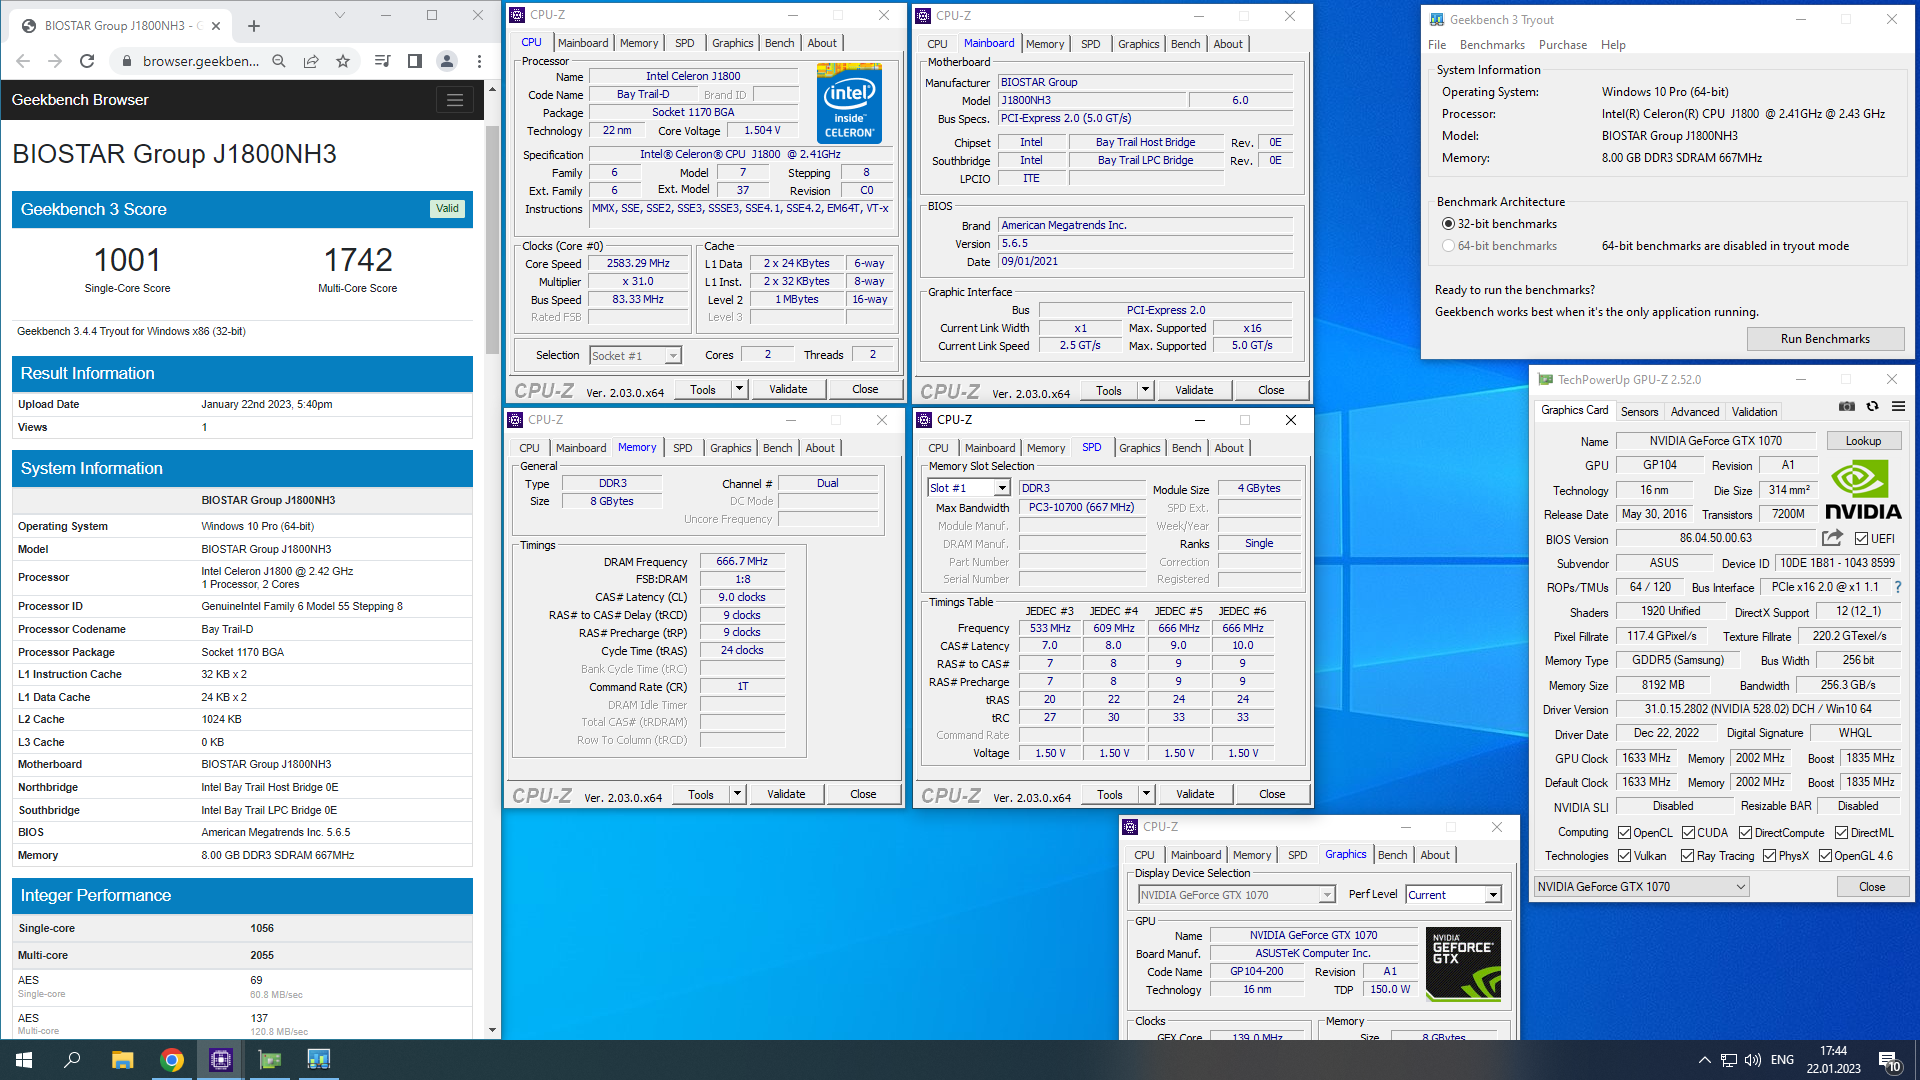1920x1080 pixels.
Task: Open the Geekbench 3 Purchase menu
Action: (1563, 45)
